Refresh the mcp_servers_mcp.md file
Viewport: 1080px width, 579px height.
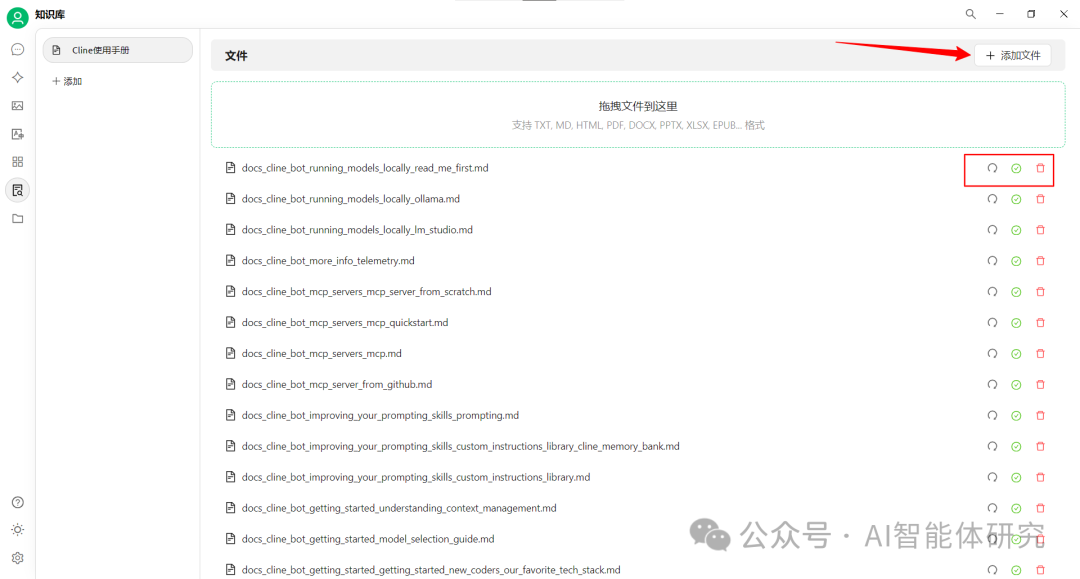point(993,354)
